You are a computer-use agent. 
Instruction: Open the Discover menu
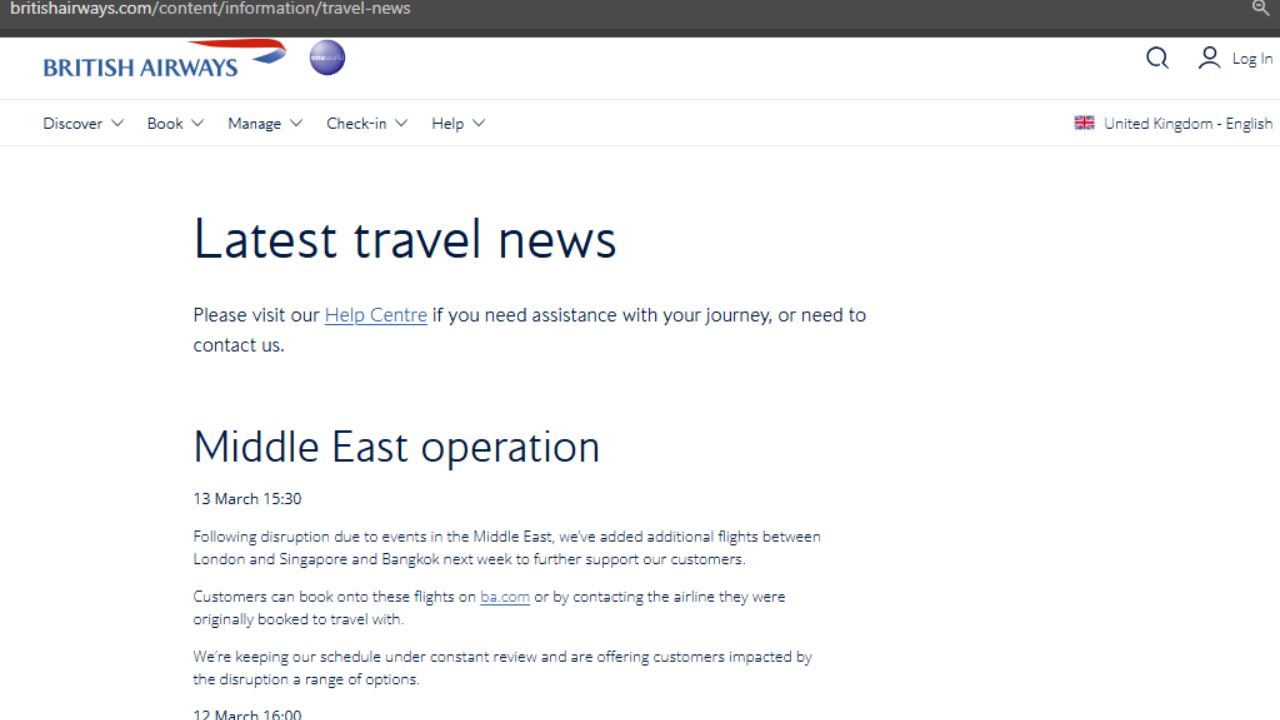point(73,123)
